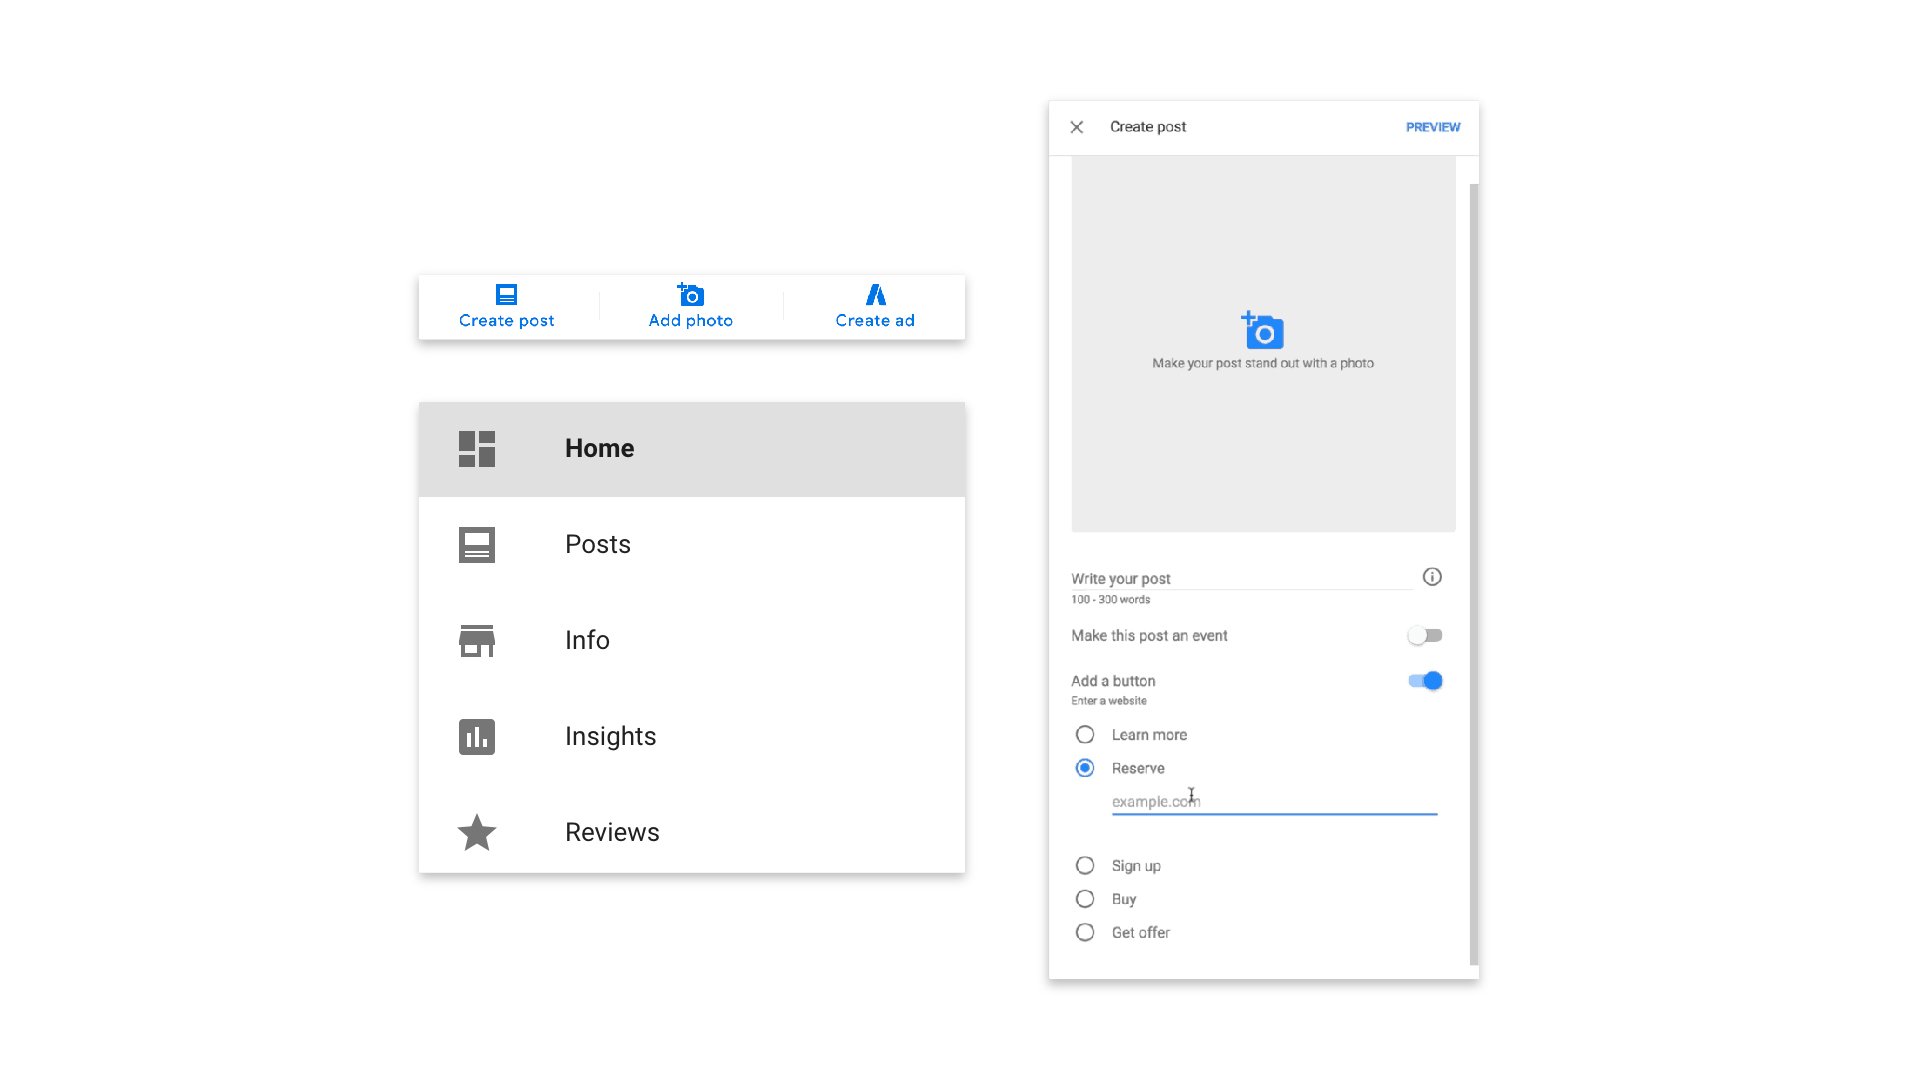The image size is (1920, 1080).
Task: Pick the Get offer radio option
Action: tap(1085, 933)
